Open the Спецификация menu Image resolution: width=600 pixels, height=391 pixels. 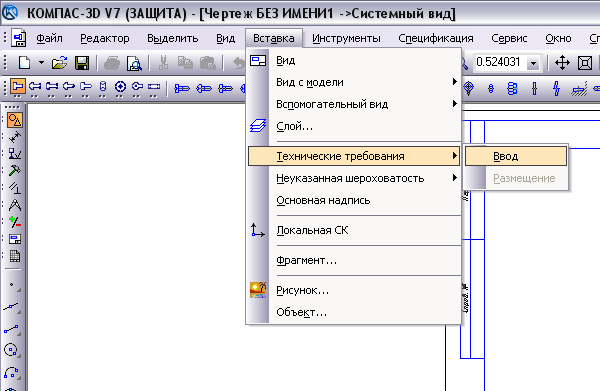[x=436, y=38]
